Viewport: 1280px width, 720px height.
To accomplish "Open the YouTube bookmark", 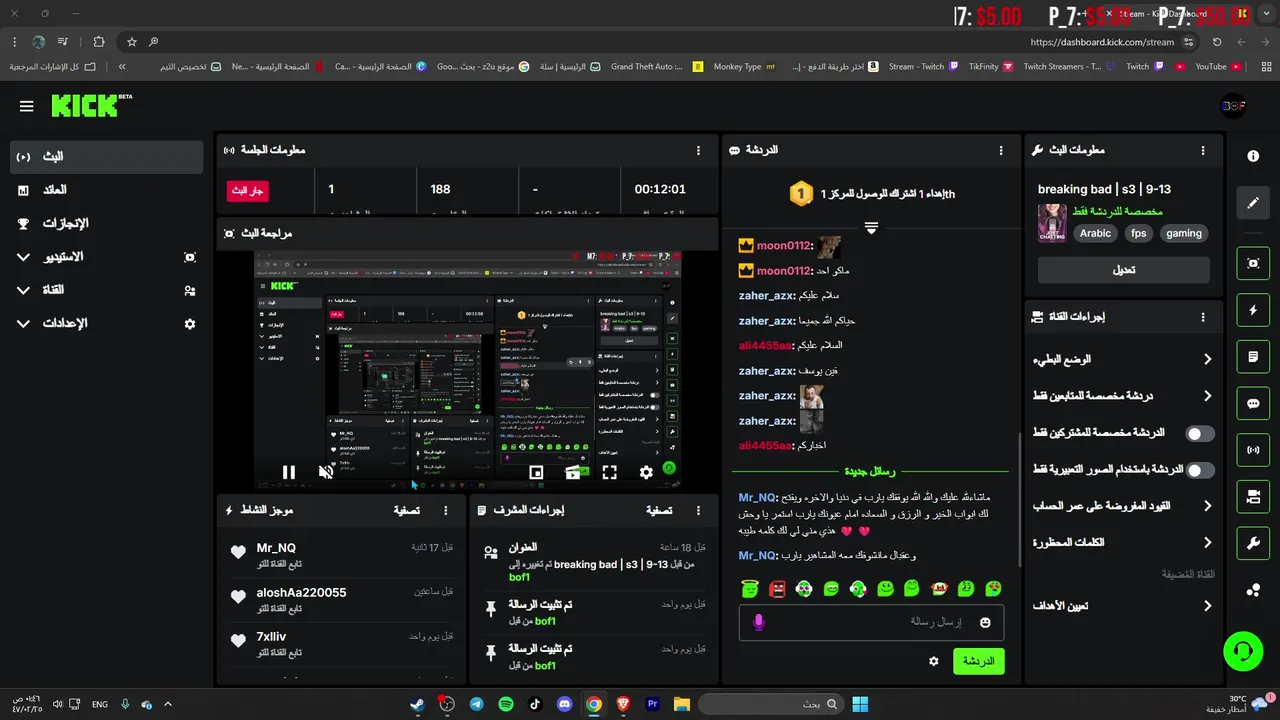I will pos(1210,67).
